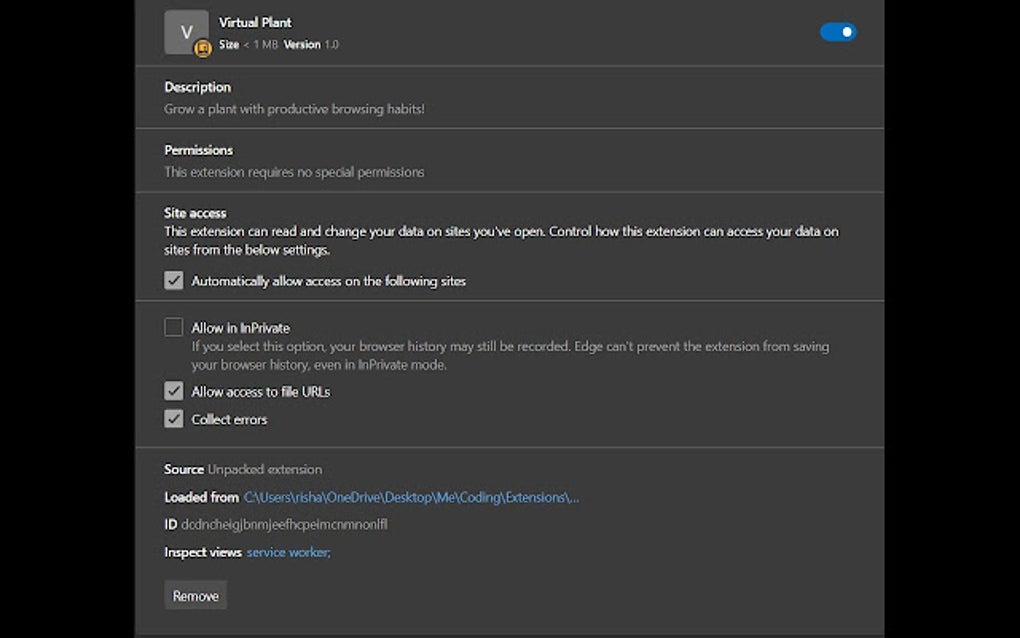Click the Site access section heading
1020x638 pixels.
195,213
